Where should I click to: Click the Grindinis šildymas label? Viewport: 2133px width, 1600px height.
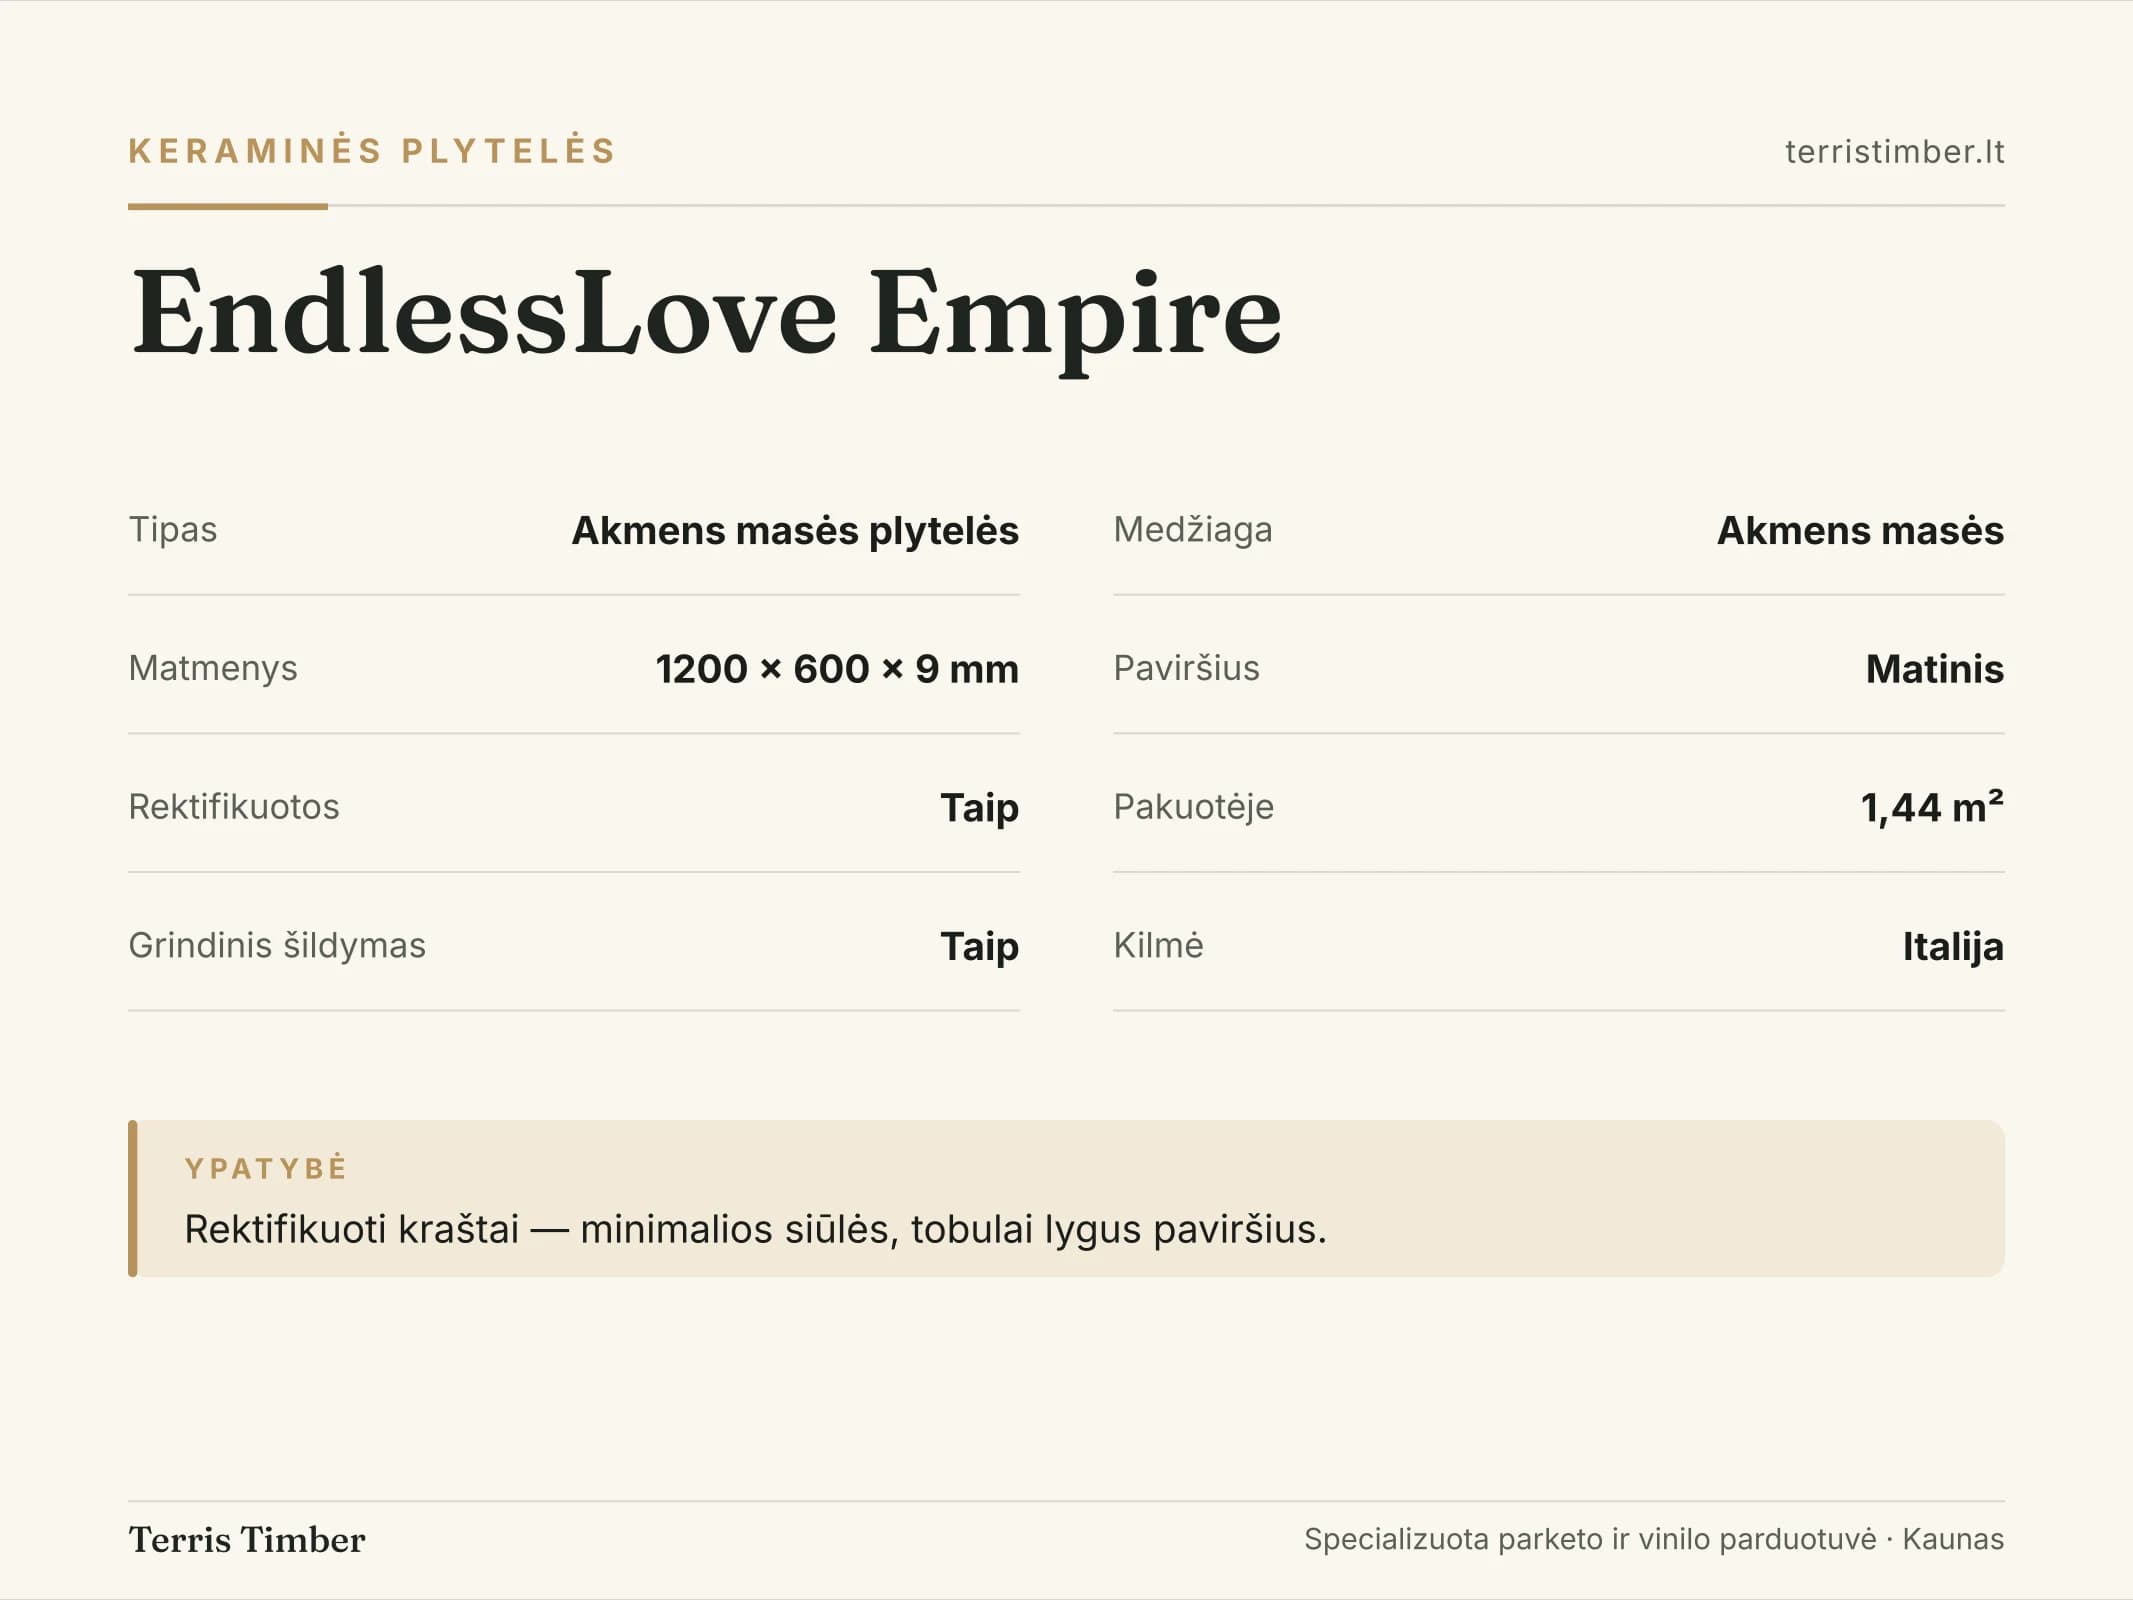click(277, 945)
